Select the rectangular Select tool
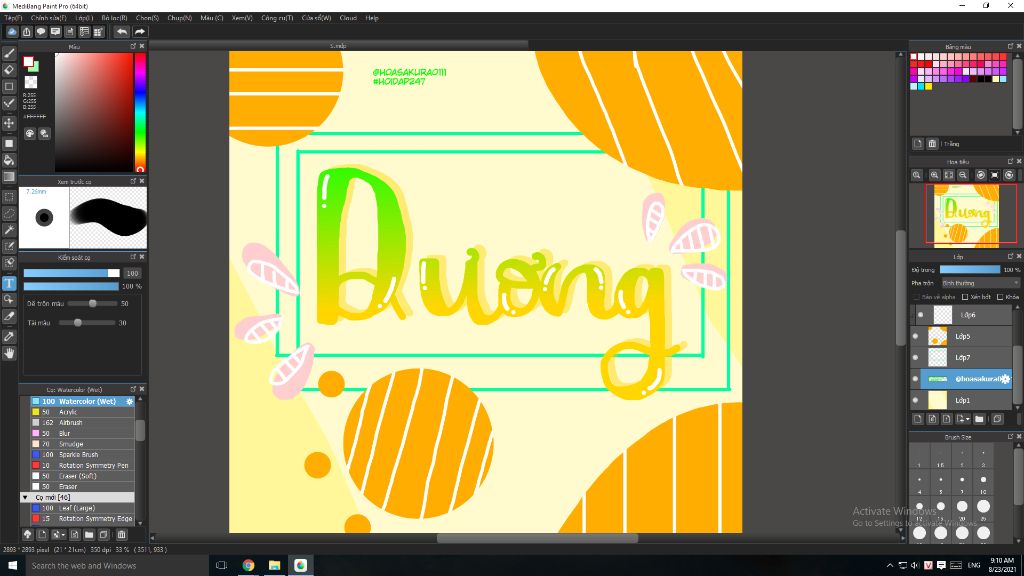Screen dimensions: 1024x576 point(9,197)
